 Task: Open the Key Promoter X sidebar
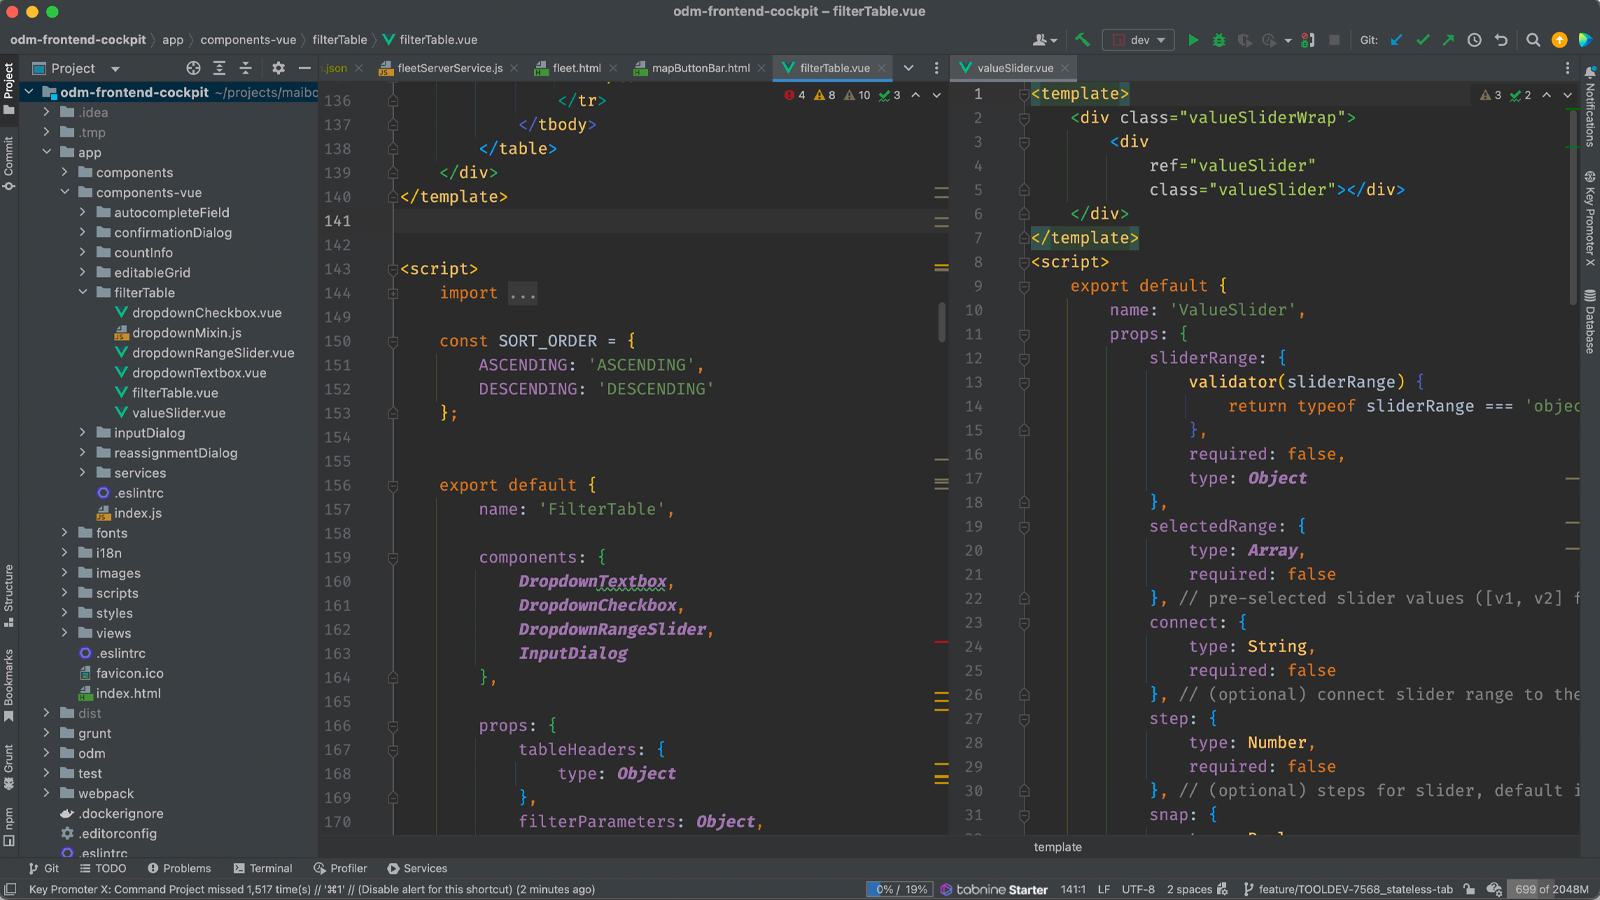[x=1589, y=219]
